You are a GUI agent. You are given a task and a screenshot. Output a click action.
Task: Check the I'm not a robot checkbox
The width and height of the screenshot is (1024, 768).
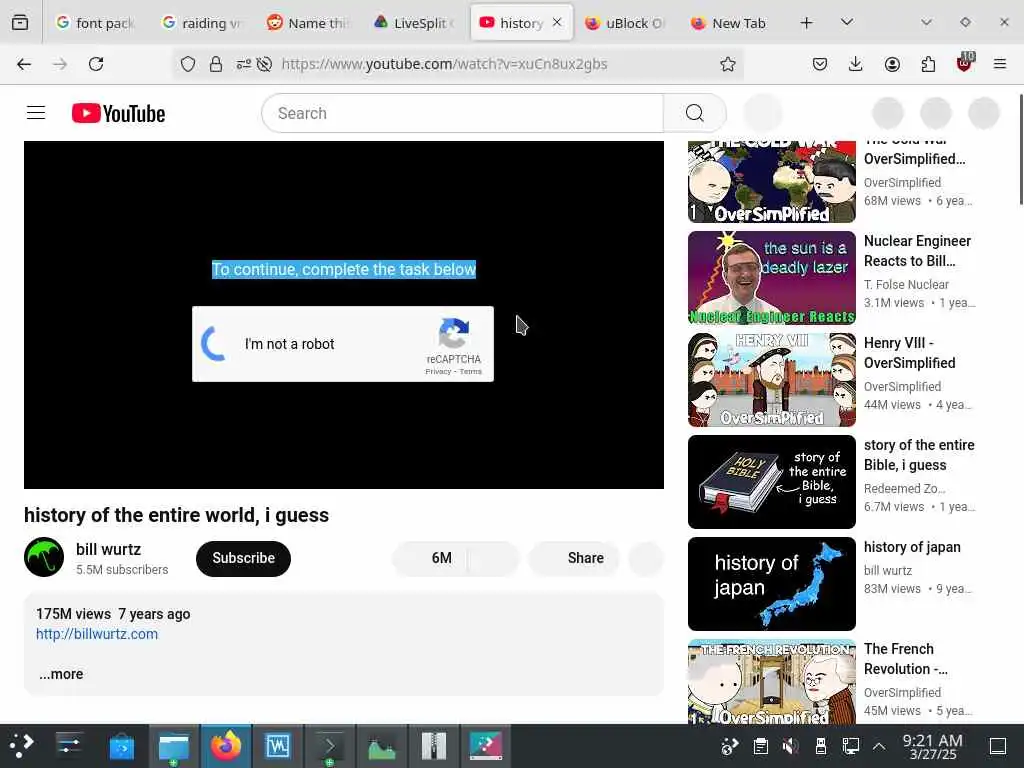[214, 344]
